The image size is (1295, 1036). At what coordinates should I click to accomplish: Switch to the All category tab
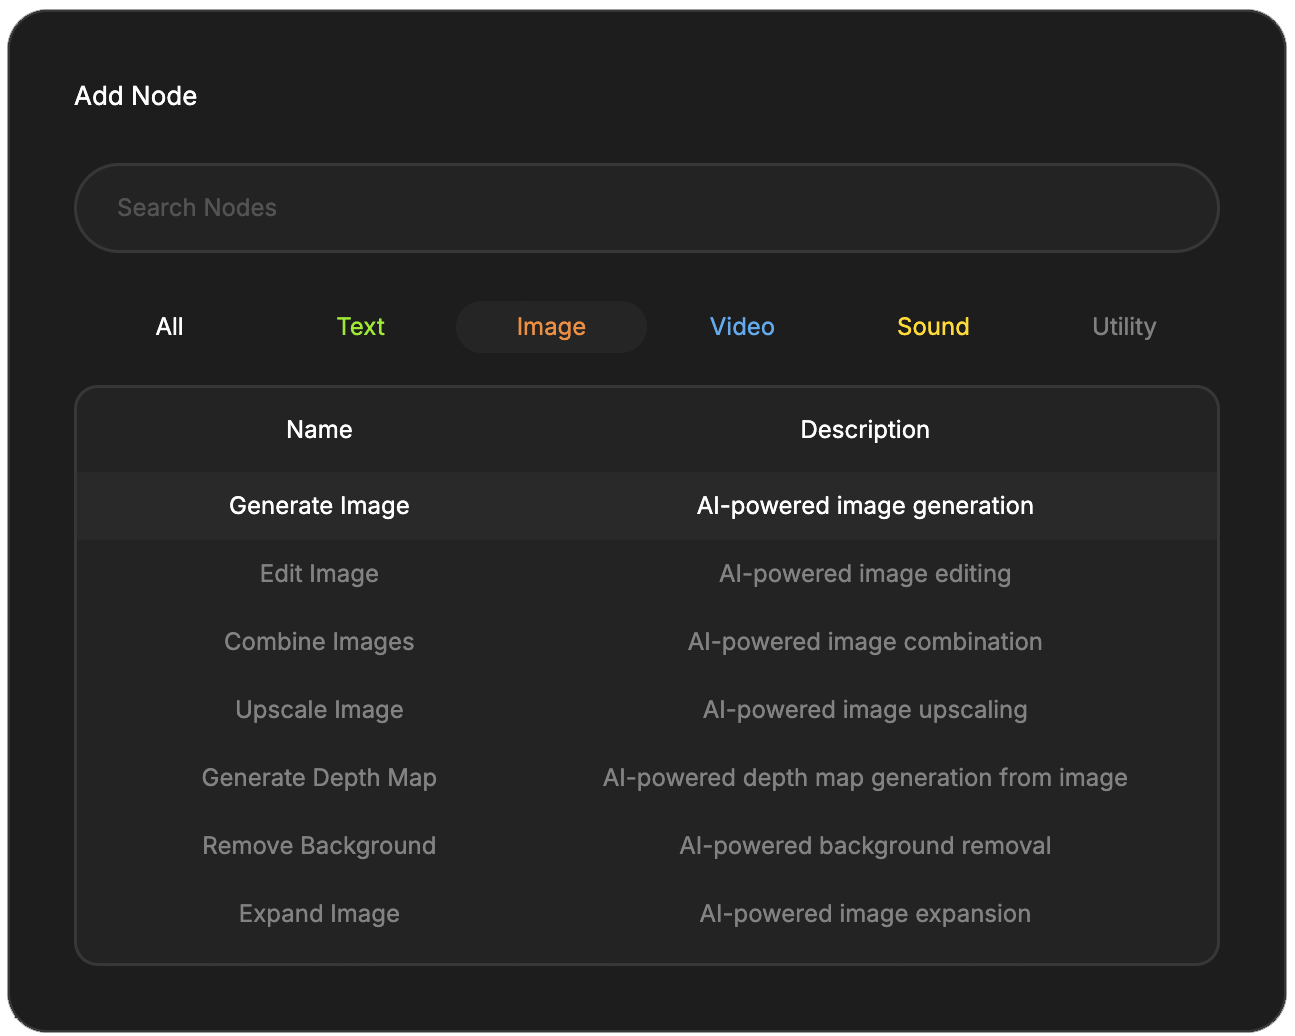coord(170,327)
